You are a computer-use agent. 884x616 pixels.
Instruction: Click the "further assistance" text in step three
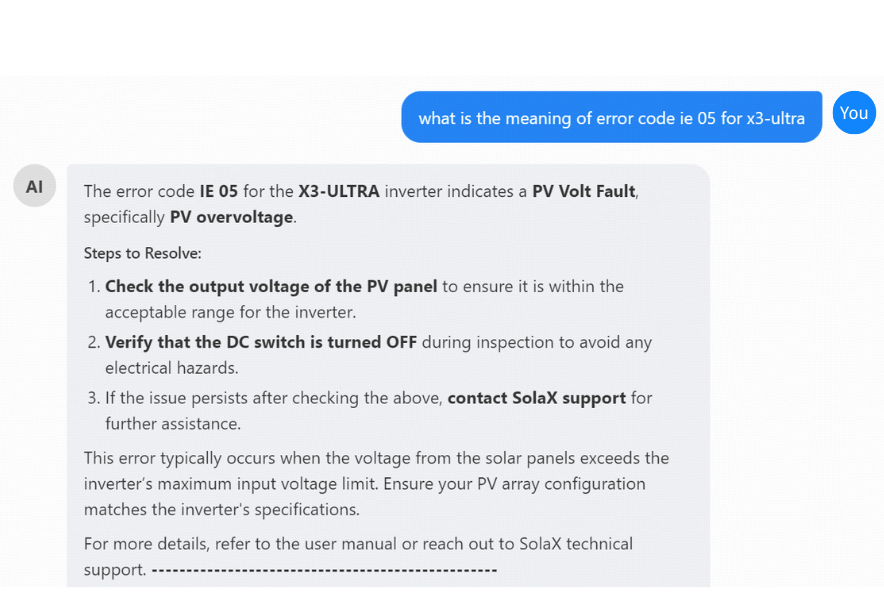click(172, 424)
